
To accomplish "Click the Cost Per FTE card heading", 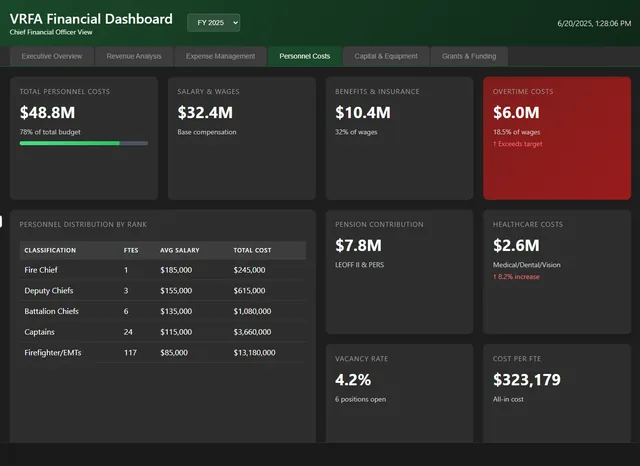I will pyautogui.click(x=517, y=359).
